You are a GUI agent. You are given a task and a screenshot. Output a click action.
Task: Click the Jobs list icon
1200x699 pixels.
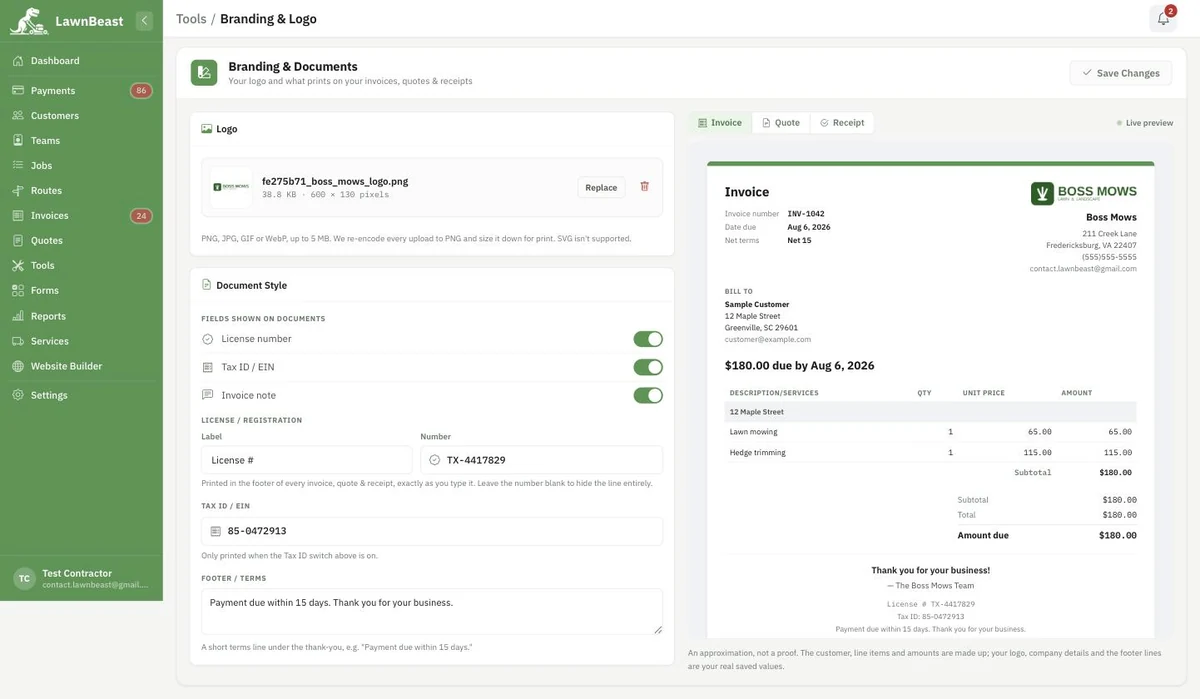(x=18, y=166)
